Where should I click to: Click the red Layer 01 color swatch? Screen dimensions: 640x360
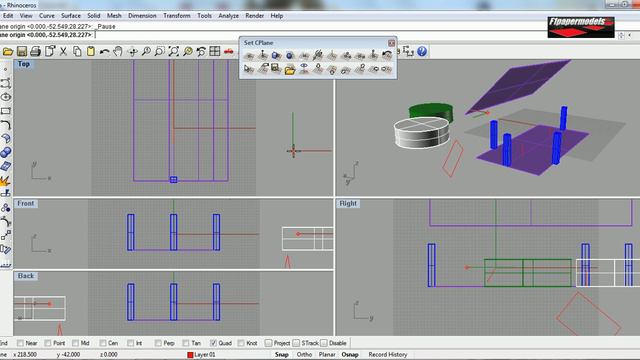tap(190, 355)
